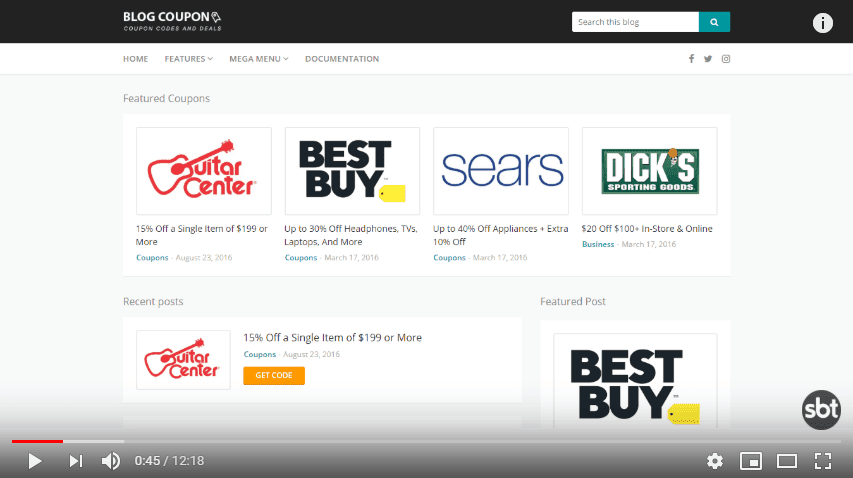This screenshot has height=478, width=853.
Task: Click the Business category link
Action: coord(598,244)
